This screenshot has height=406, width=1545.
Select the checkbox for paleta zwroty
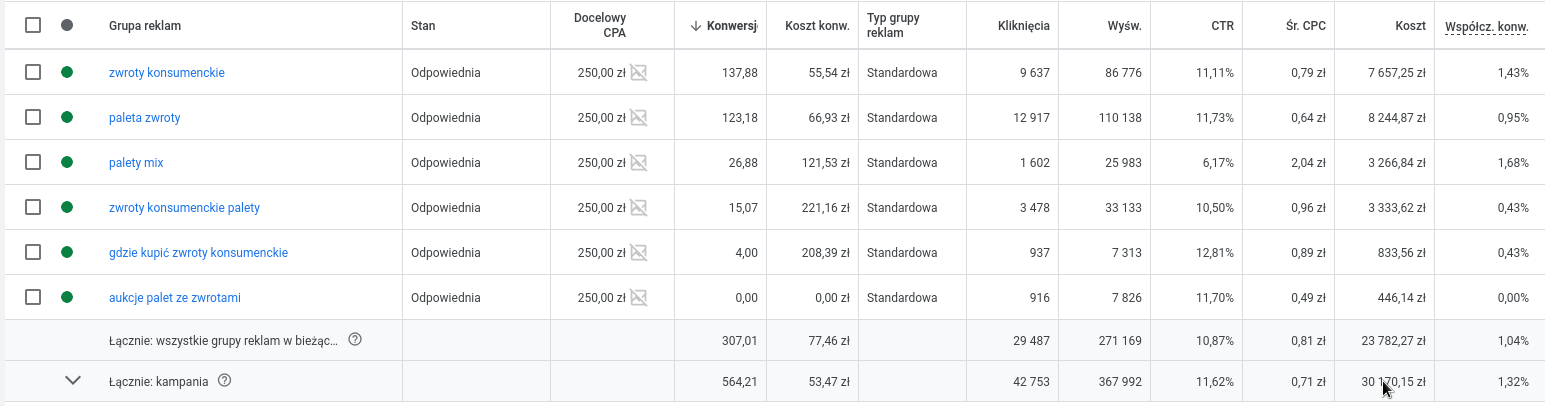pyautogui.click(x=33, y=117)
